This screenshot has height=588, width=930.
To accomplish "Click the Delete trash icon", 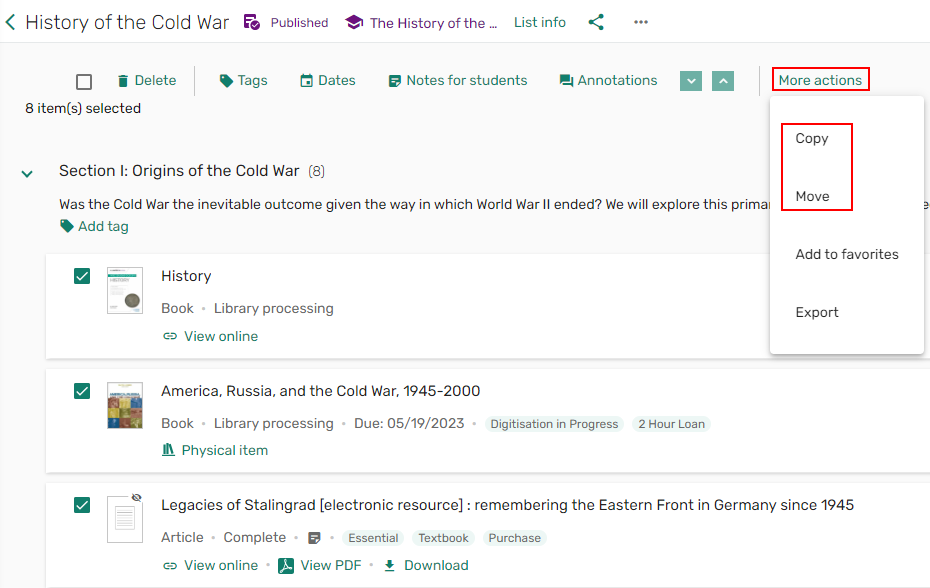I will [x=123, y=81].
